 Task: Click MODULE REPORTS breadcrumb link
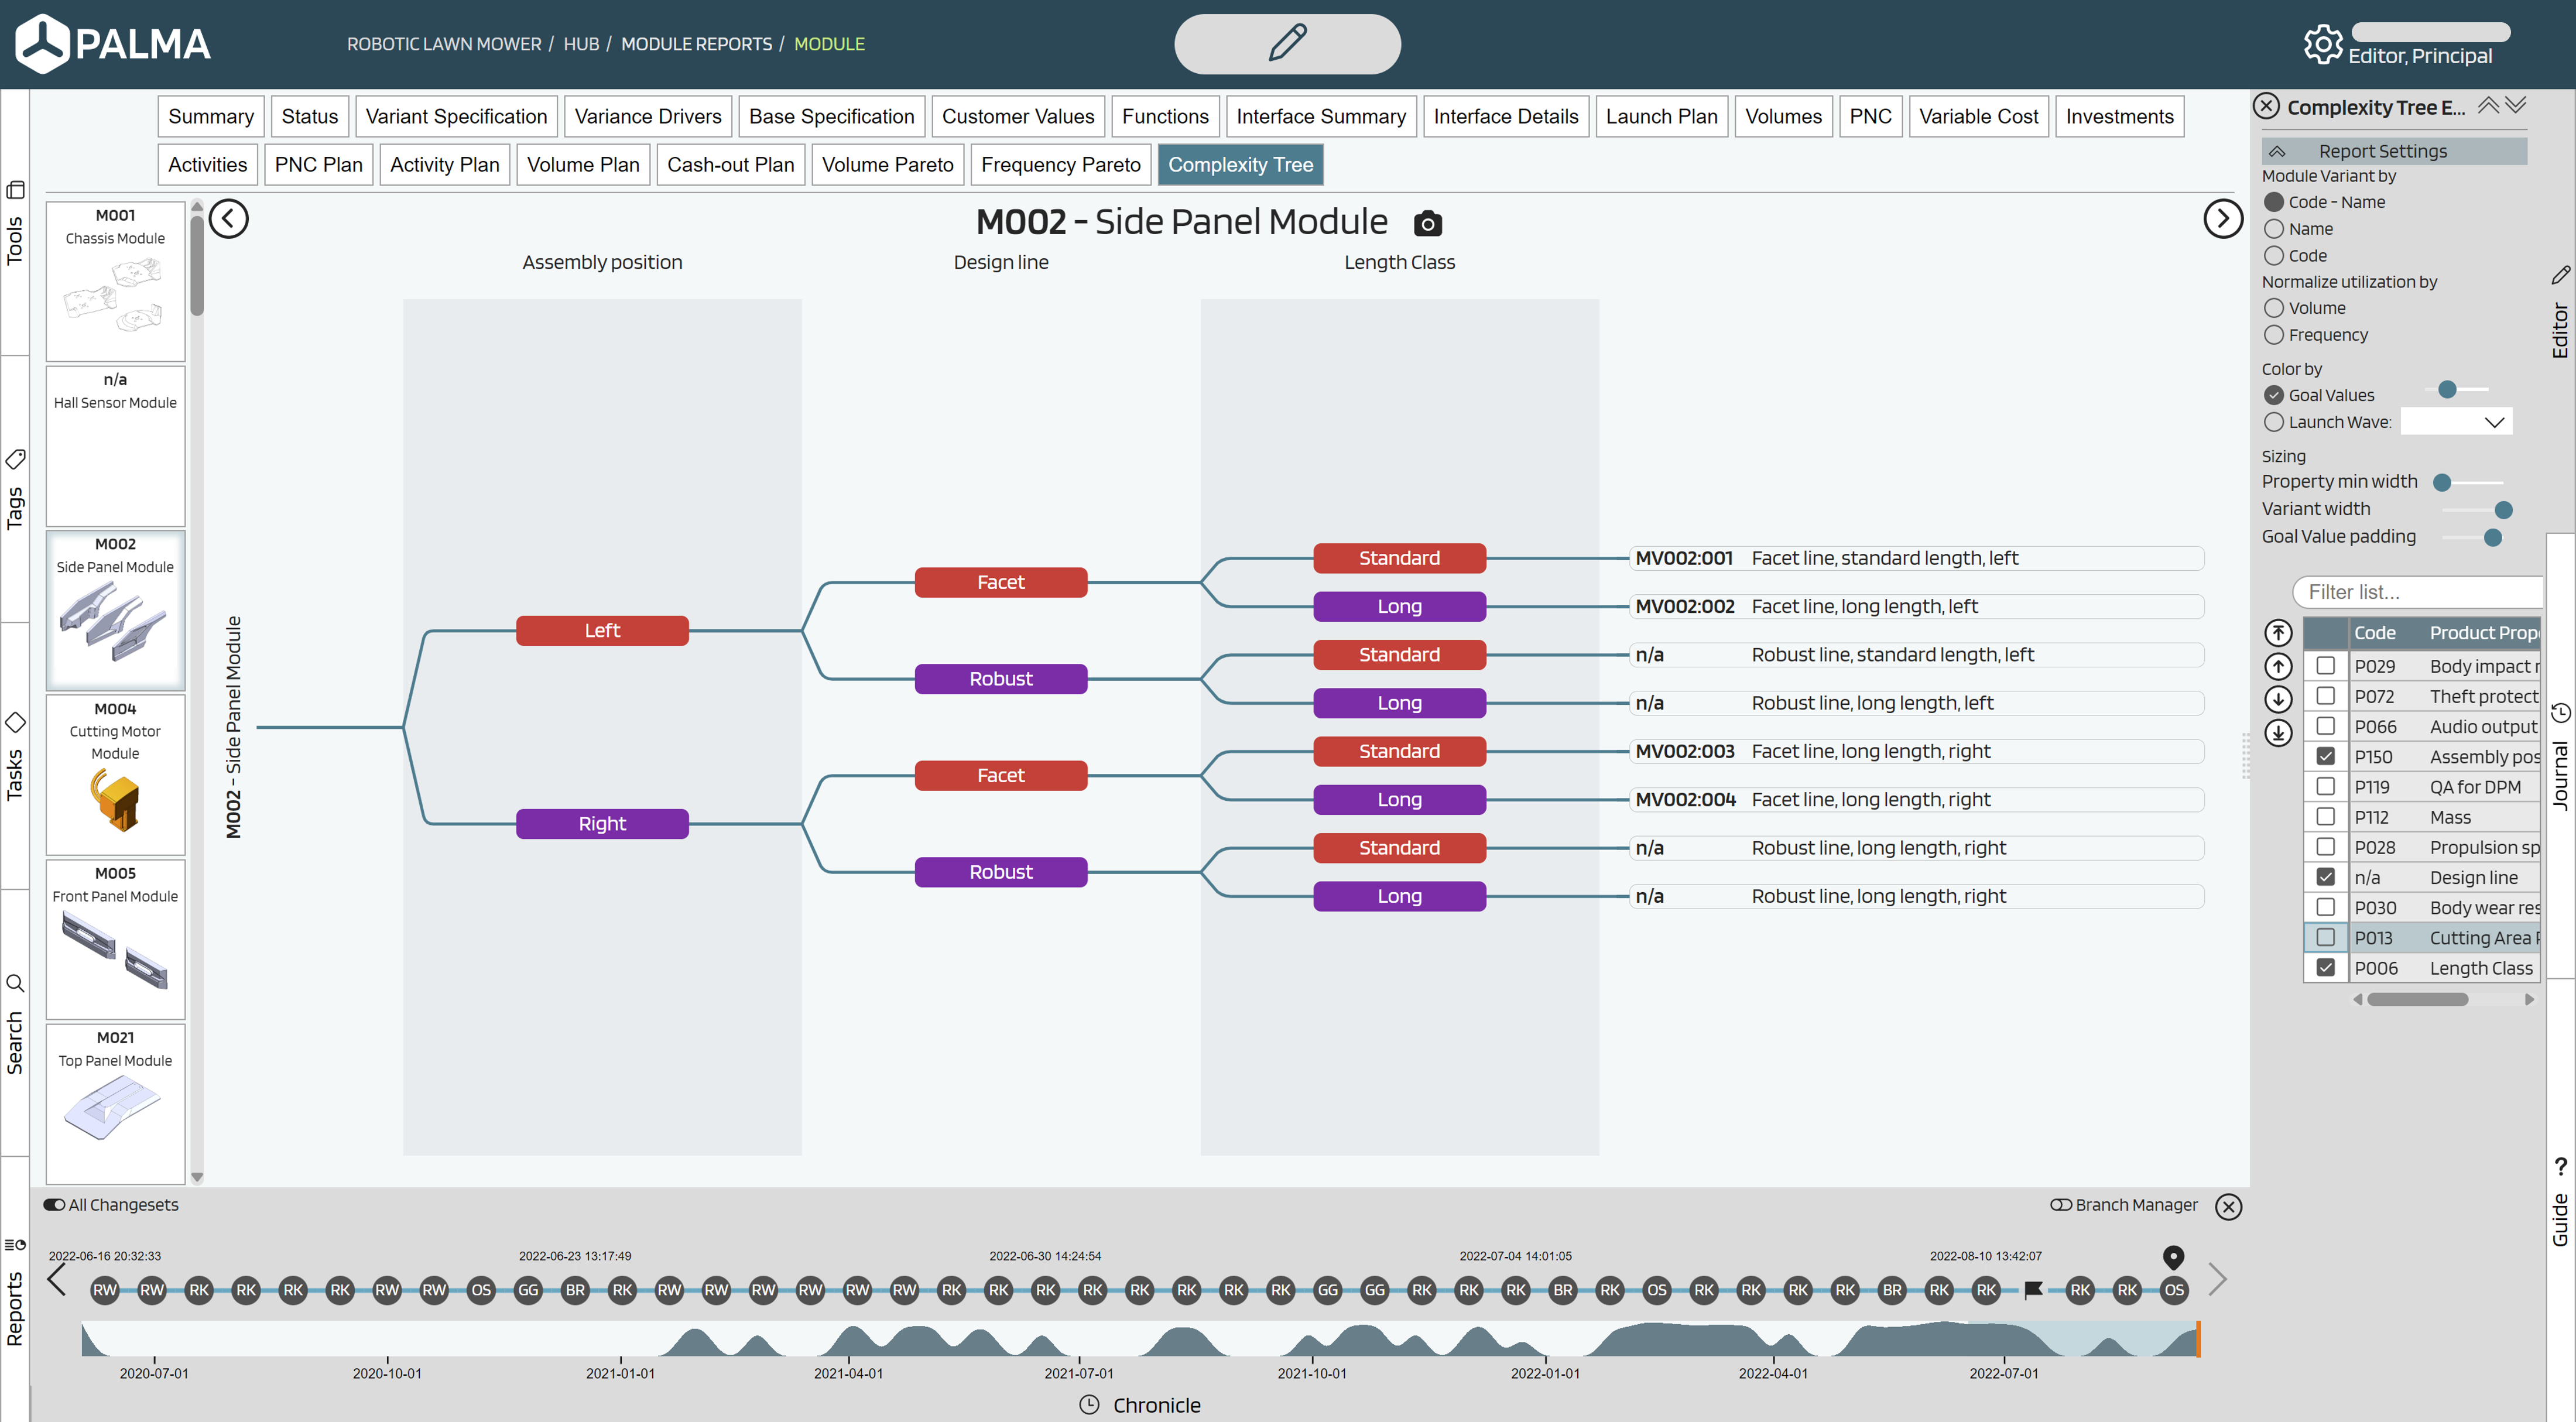tap(696, 44)
